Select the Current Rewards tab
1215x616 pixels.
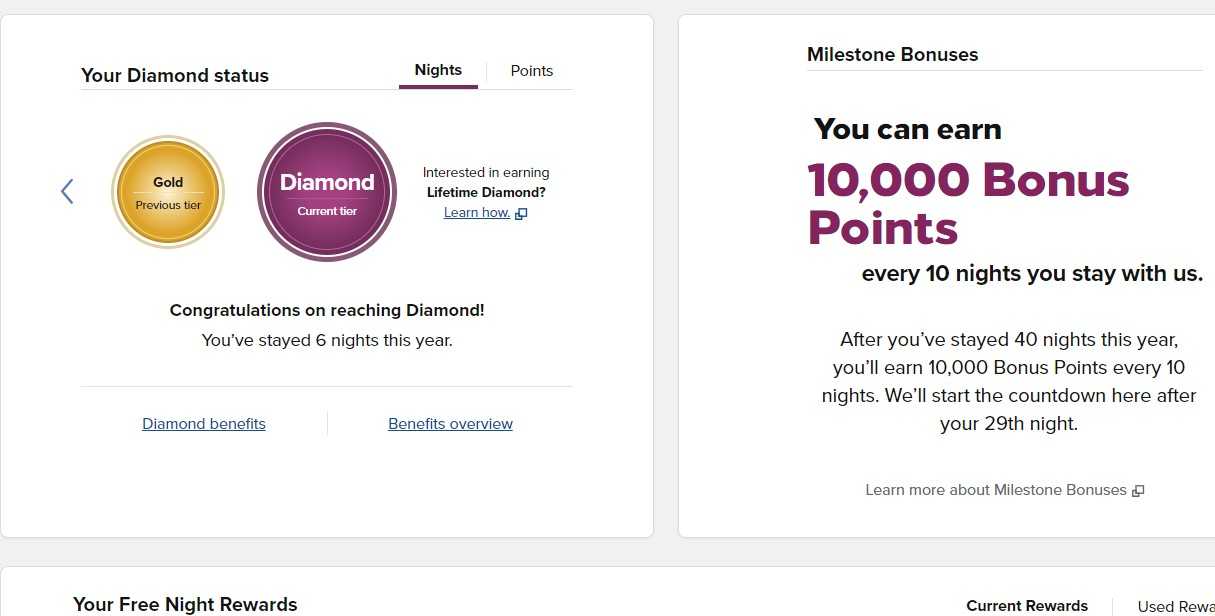tap(1027, 606)
